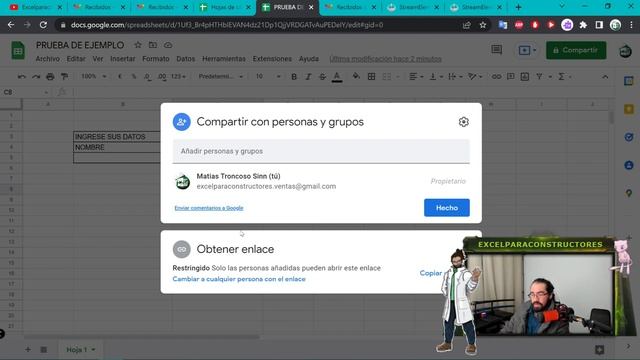The height and width of the screenshot is (360, 640).
Task: Click the browser back arrow
Action: pyautogui.click(x=11, y=25)
